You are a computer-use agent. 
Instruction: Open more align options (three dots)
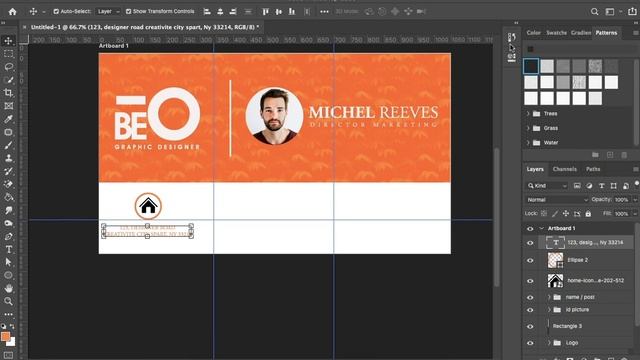coord(324,11)
